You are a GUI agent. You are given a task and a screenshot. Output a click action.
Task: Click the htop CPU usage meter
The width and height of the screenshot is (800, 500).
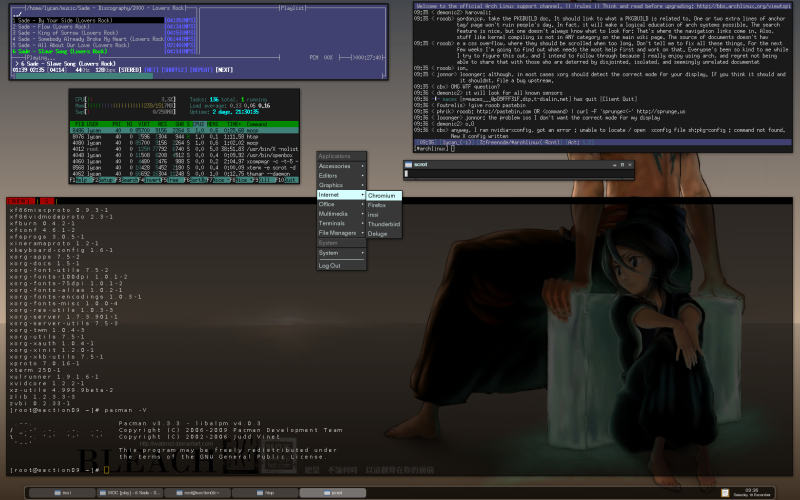125,99
